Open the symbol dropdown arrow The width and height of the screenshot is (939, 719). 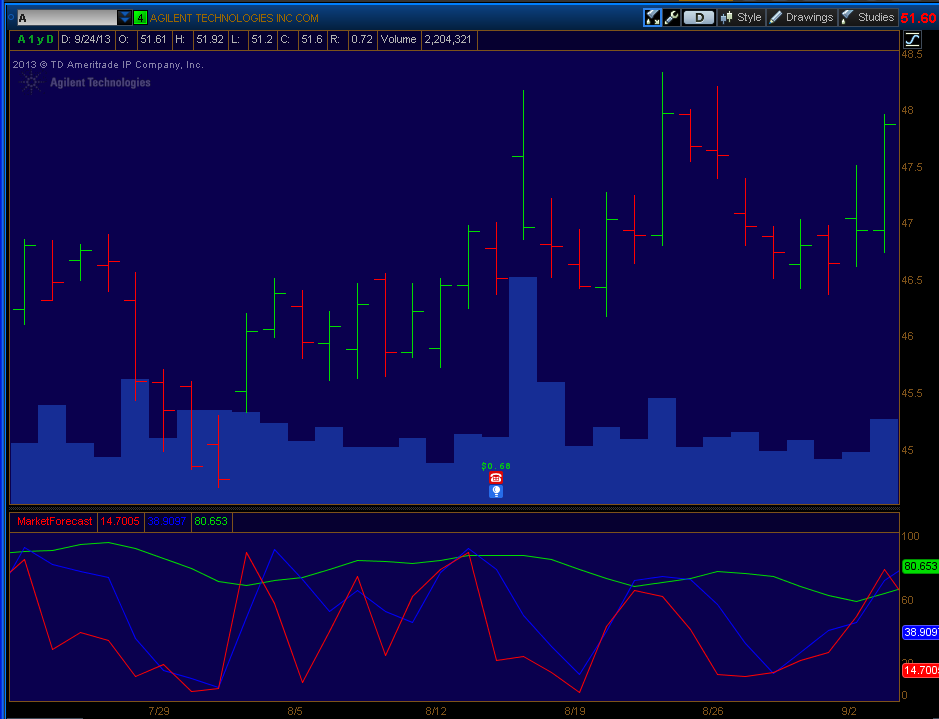click(x=125, y=18)
